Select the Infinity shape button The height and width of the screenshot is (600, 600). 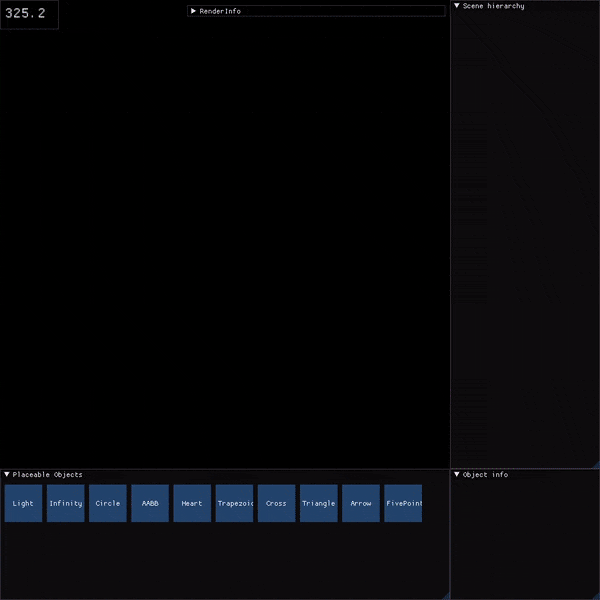tap(65, 503)
